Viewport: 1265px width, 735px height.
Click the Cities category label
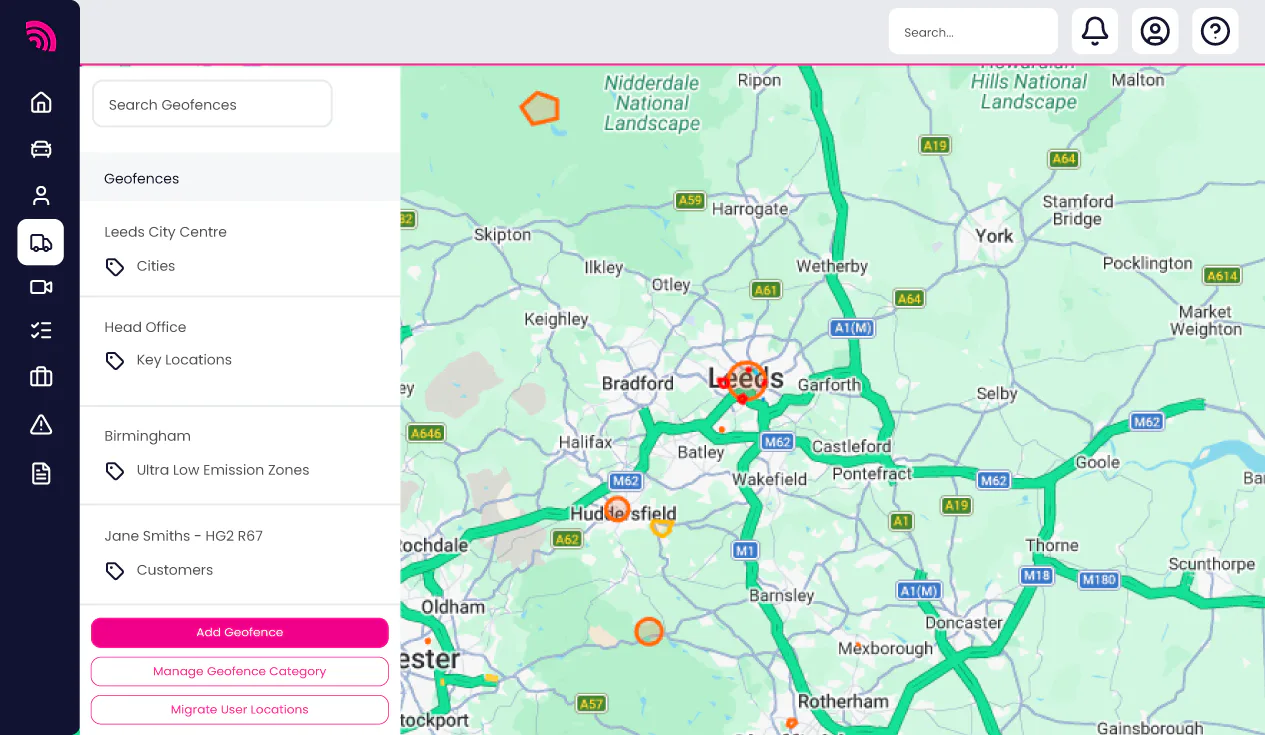tap(156, 266)
